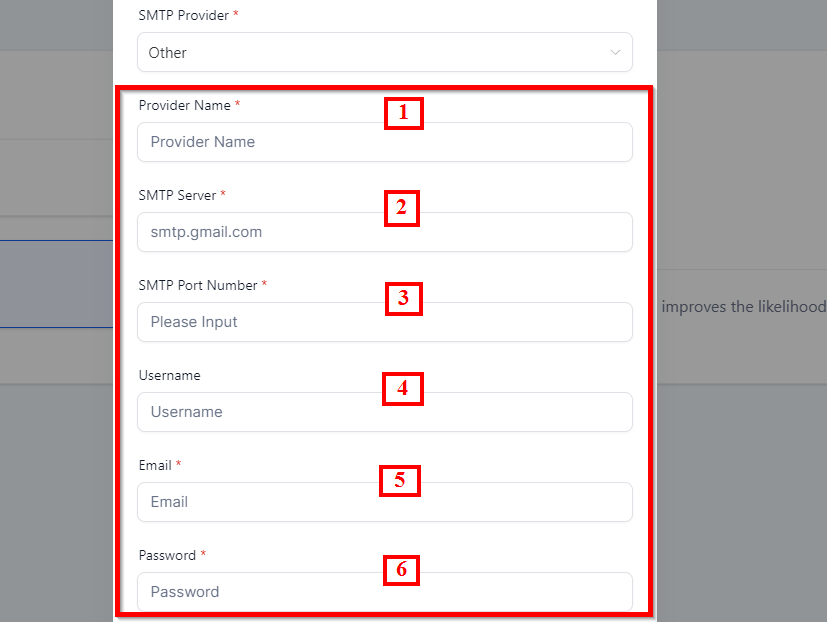The image size is (827, 622).
Task: Focus the SMTP Server text field
Action: [384, 232]
